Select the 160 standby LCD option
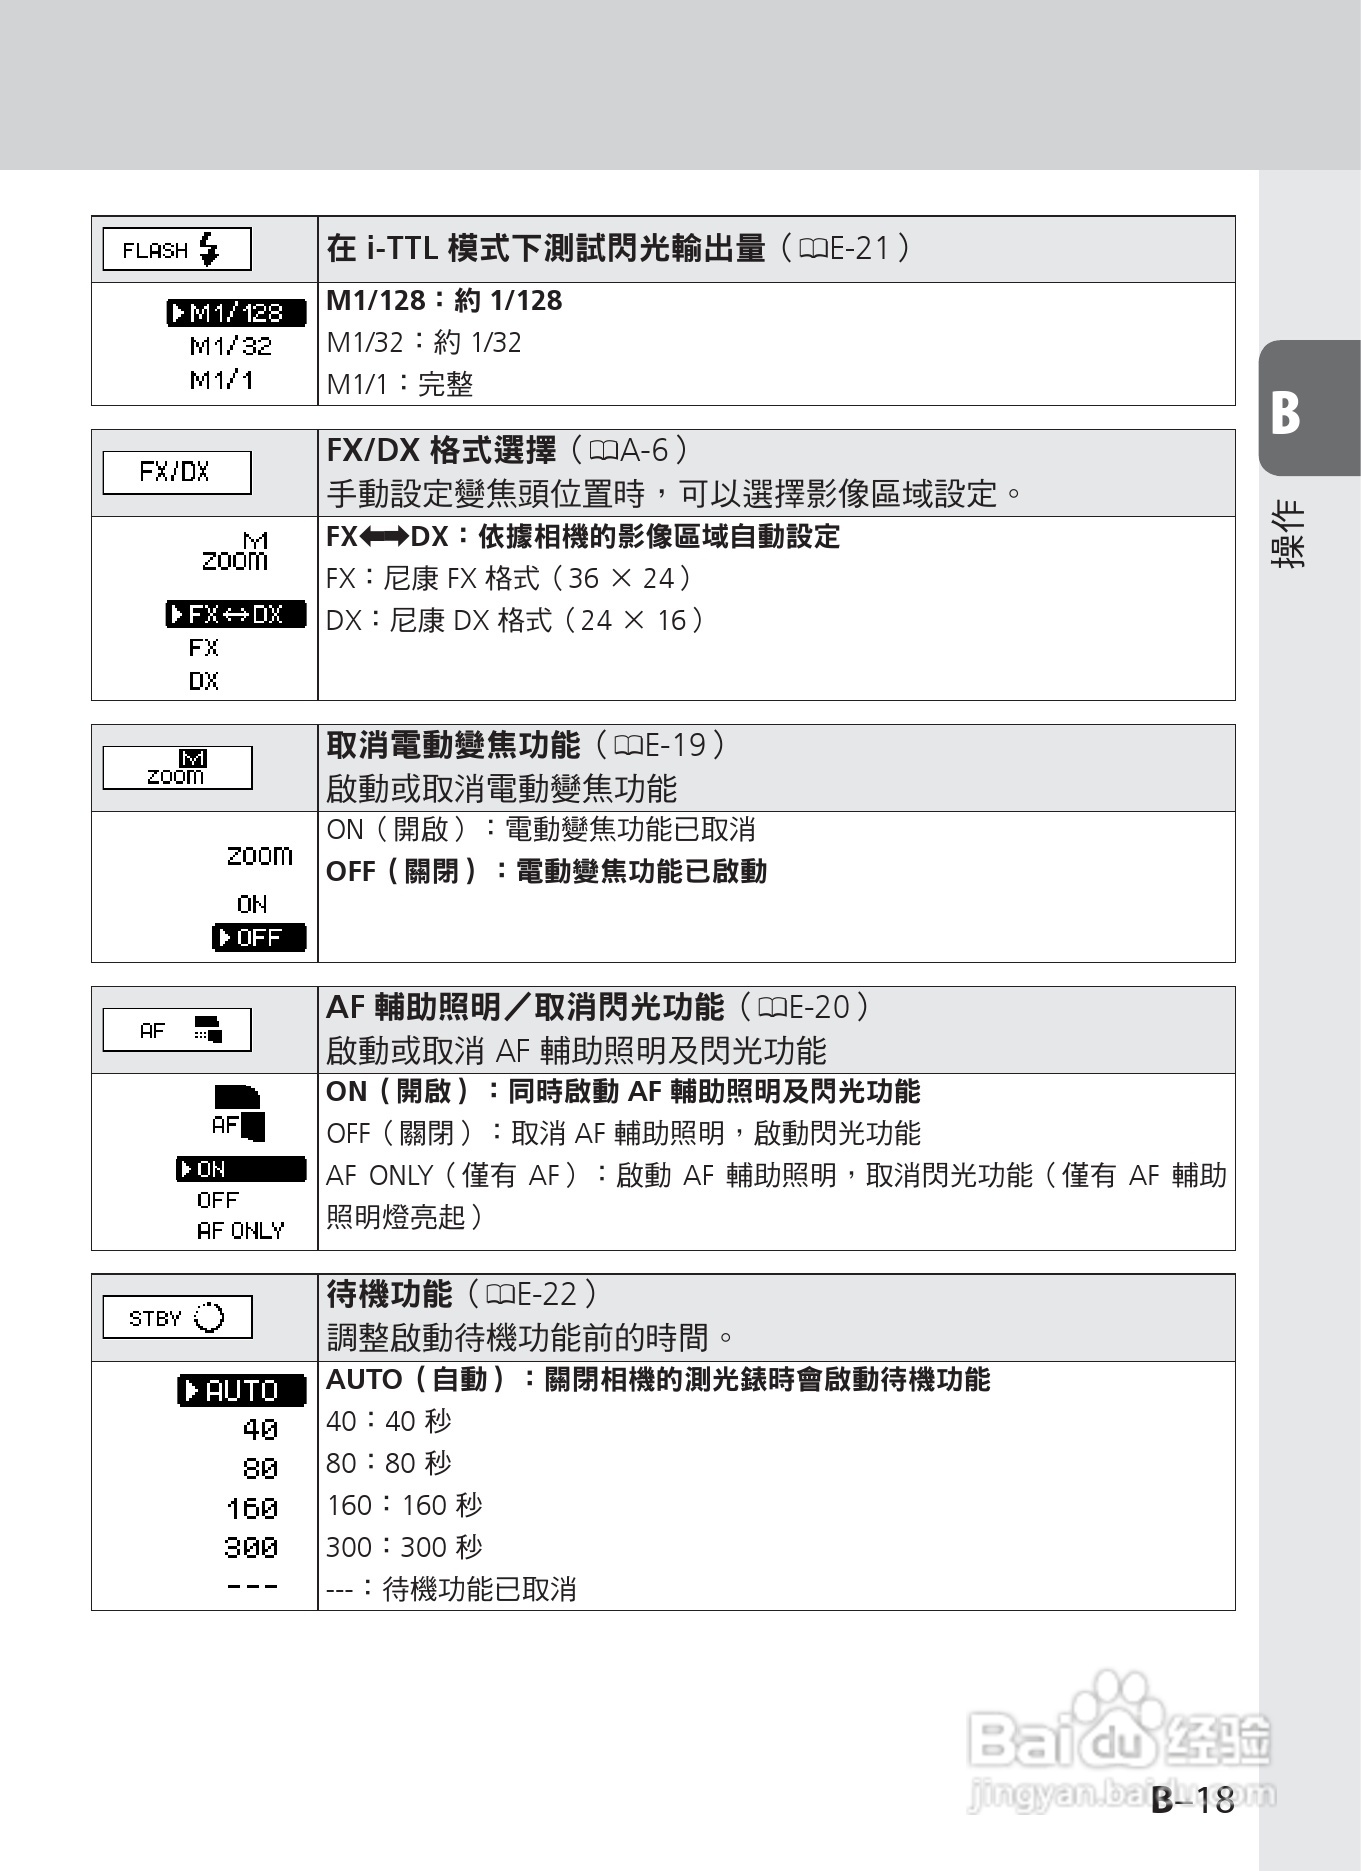 [252, 1508]
